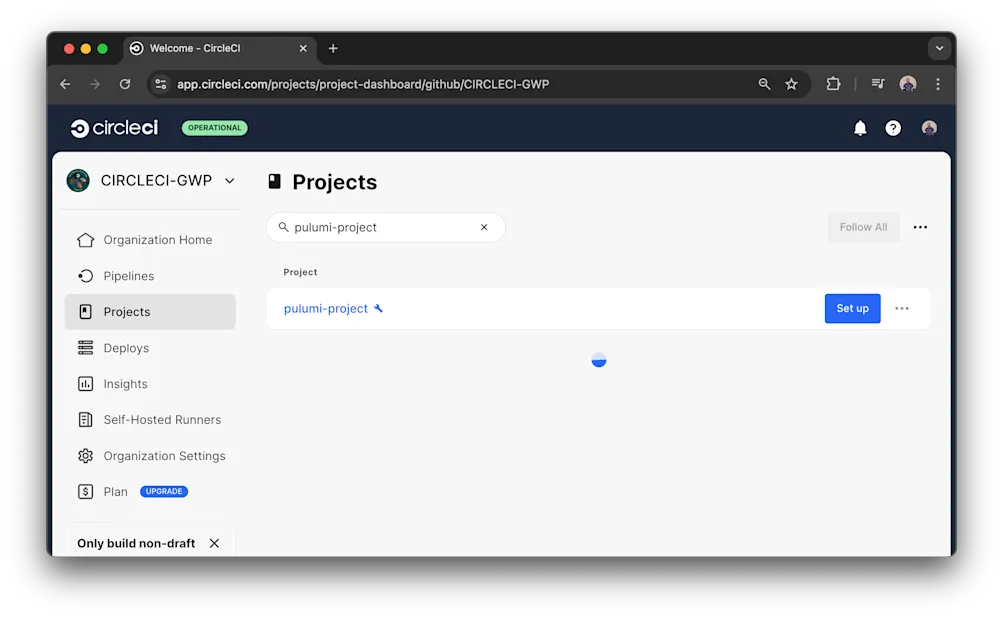Image resolution: width=1003 pixels, height=618 pixels.
Task: Click the Self-Hosted Runners icon
Action: click(85, 420)
